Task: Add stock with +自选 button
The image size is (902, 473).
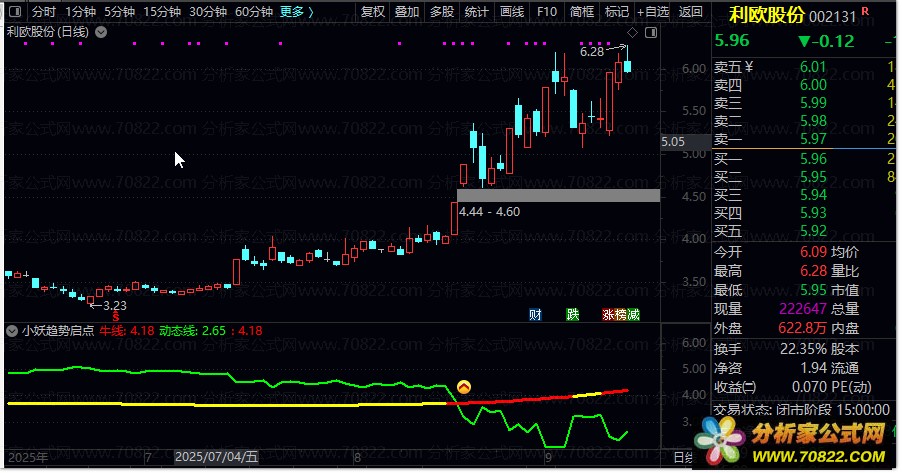Action: pos(653,12)
